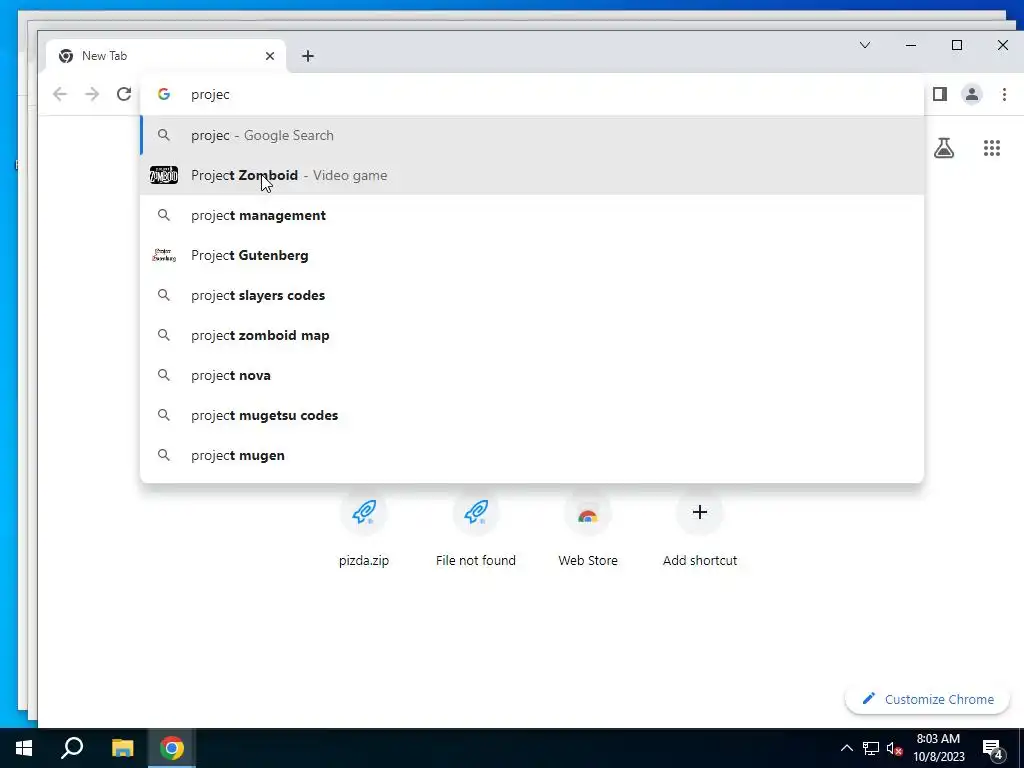Select 'project mugen' suggestion

(x=532, y=455)
